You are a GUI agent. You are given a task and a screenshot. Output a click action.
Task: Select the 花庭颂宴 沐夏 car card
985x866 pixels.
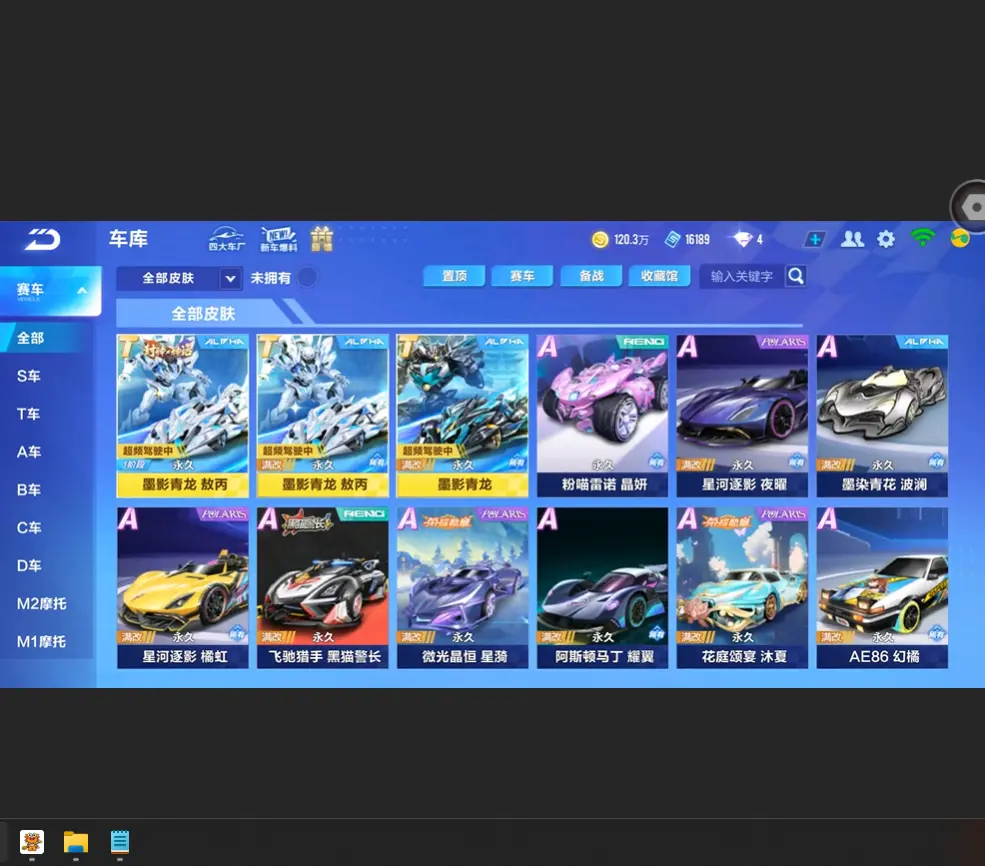click(743, 588)
